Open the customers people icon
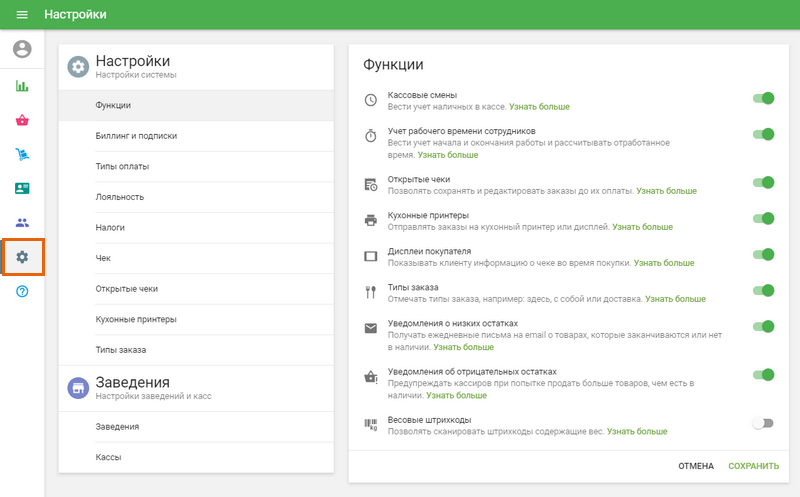This screenshot has width=800, height=497. point(22,222)
